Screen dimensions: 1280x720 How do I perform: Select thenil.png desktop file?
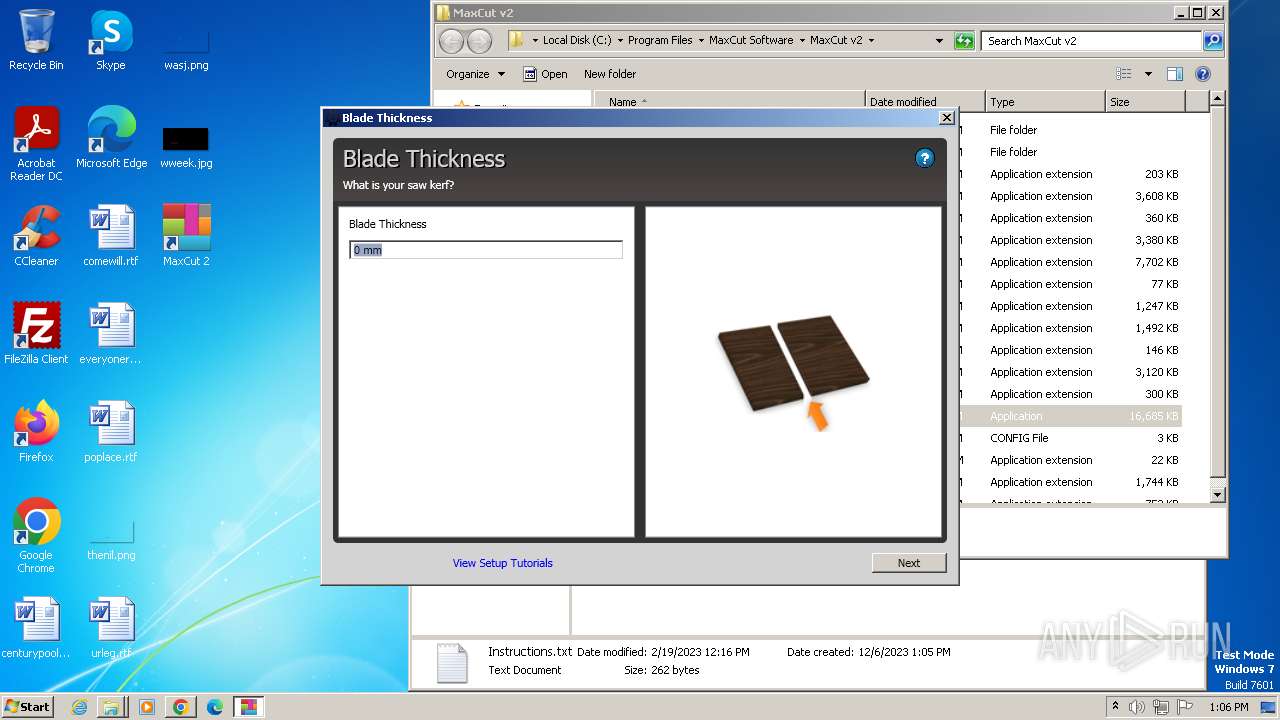[111, 540]
